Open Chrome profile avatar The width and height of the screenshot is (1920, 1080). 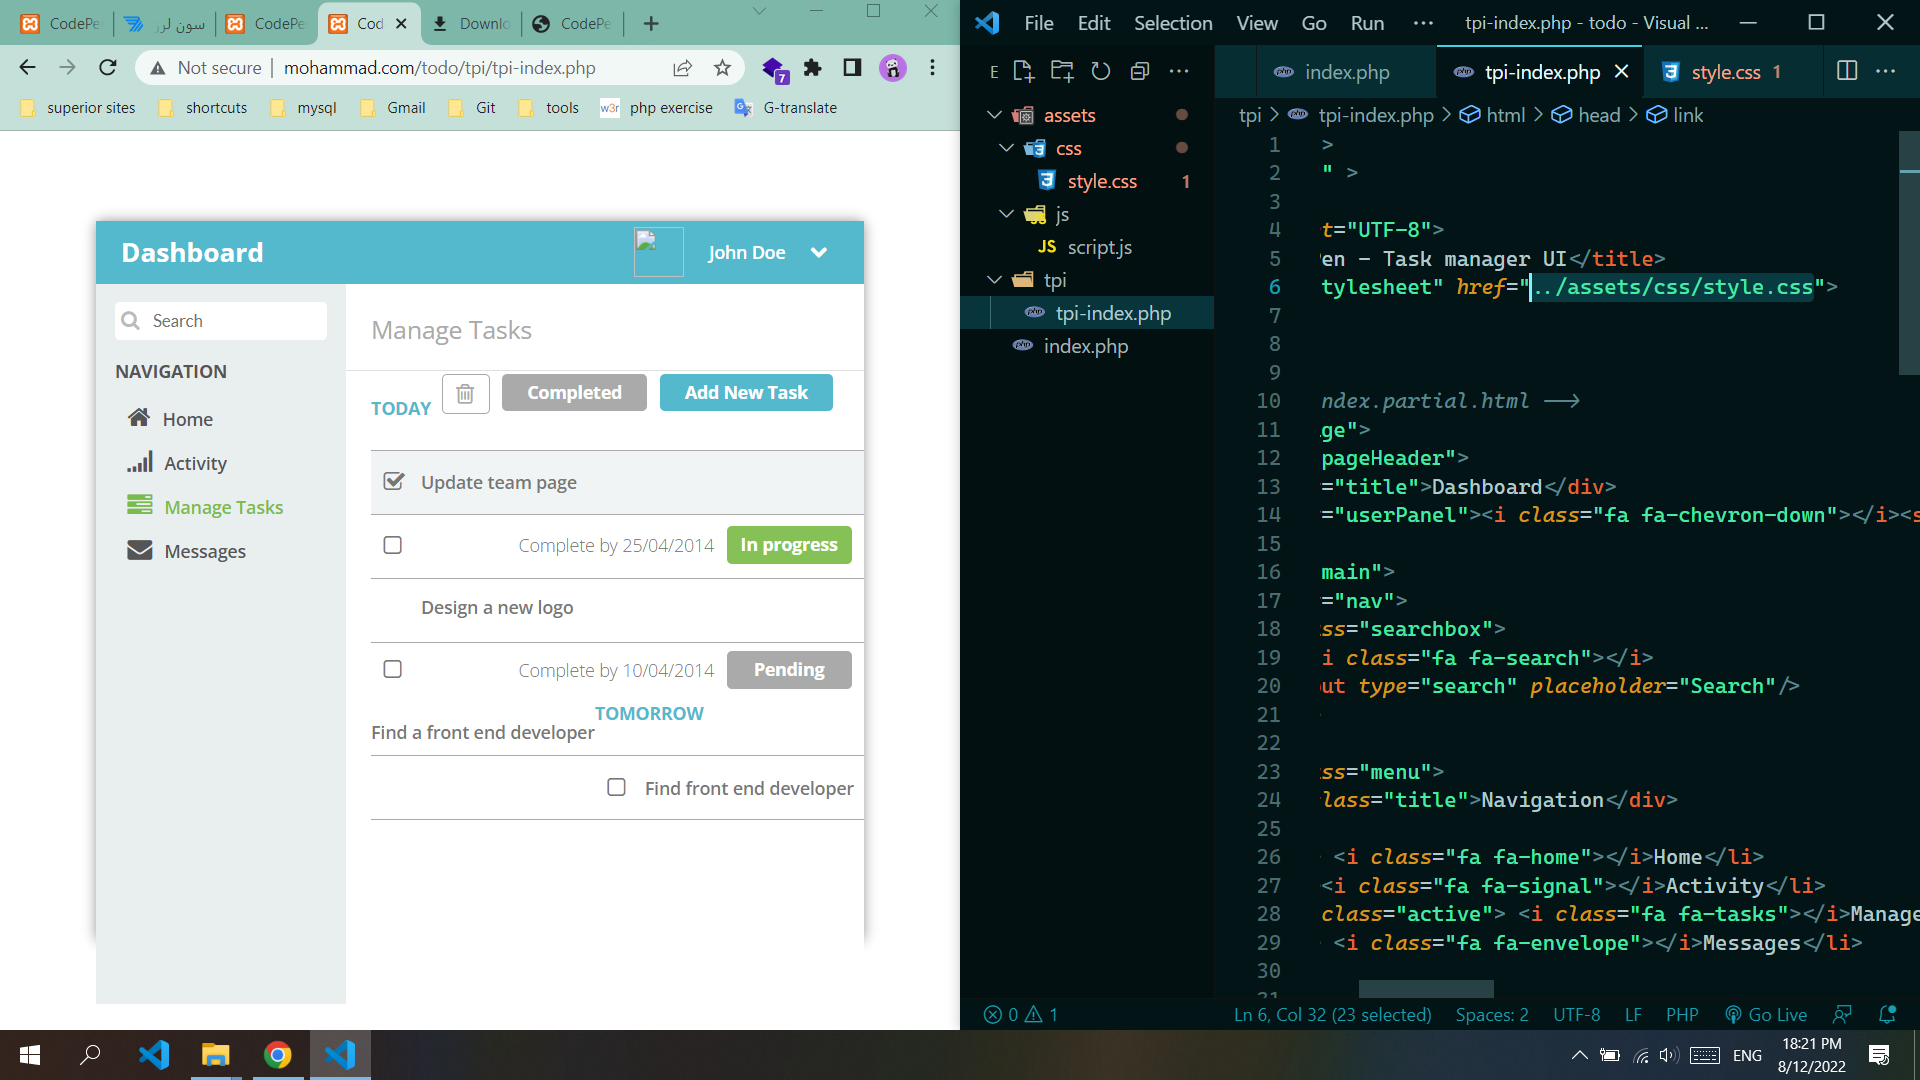click(892, 68)
